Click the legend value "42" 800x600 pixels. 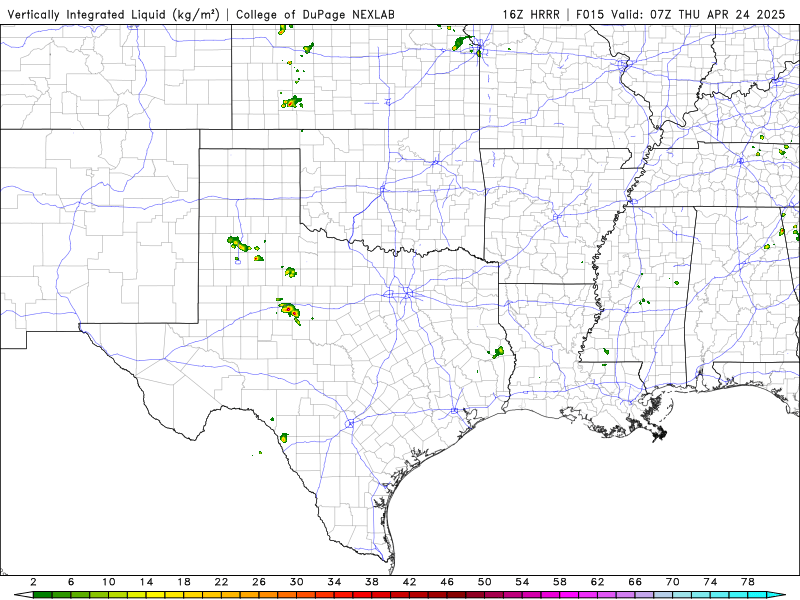(409, 582)
